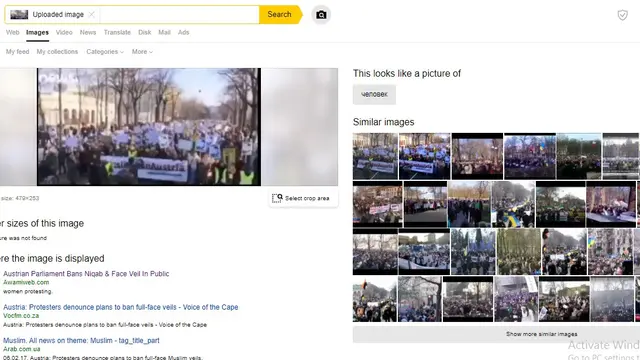Open third similar image in third row
The width and height of the screenshot is (640, 360).
[473, 252]
